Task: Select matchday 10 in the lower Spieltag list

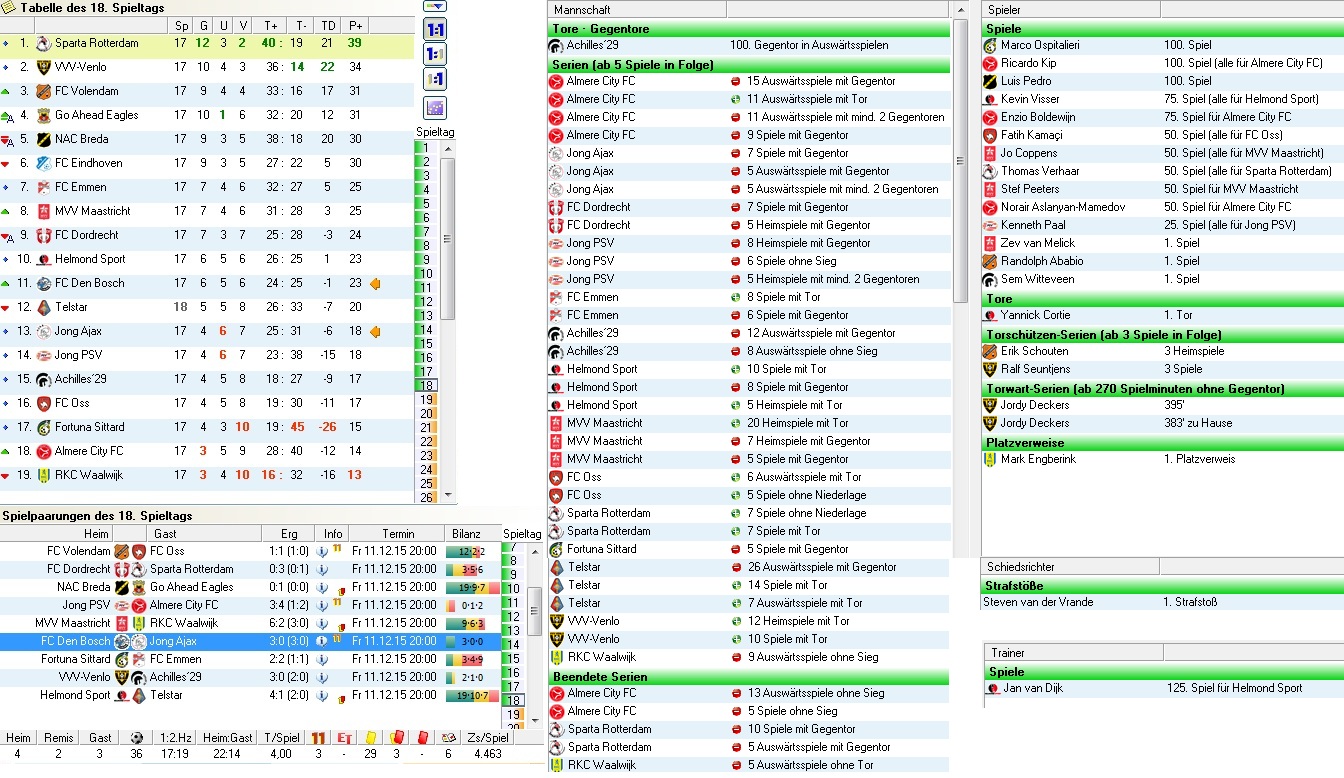Action: pyautogui.click(x=513, y=589)
